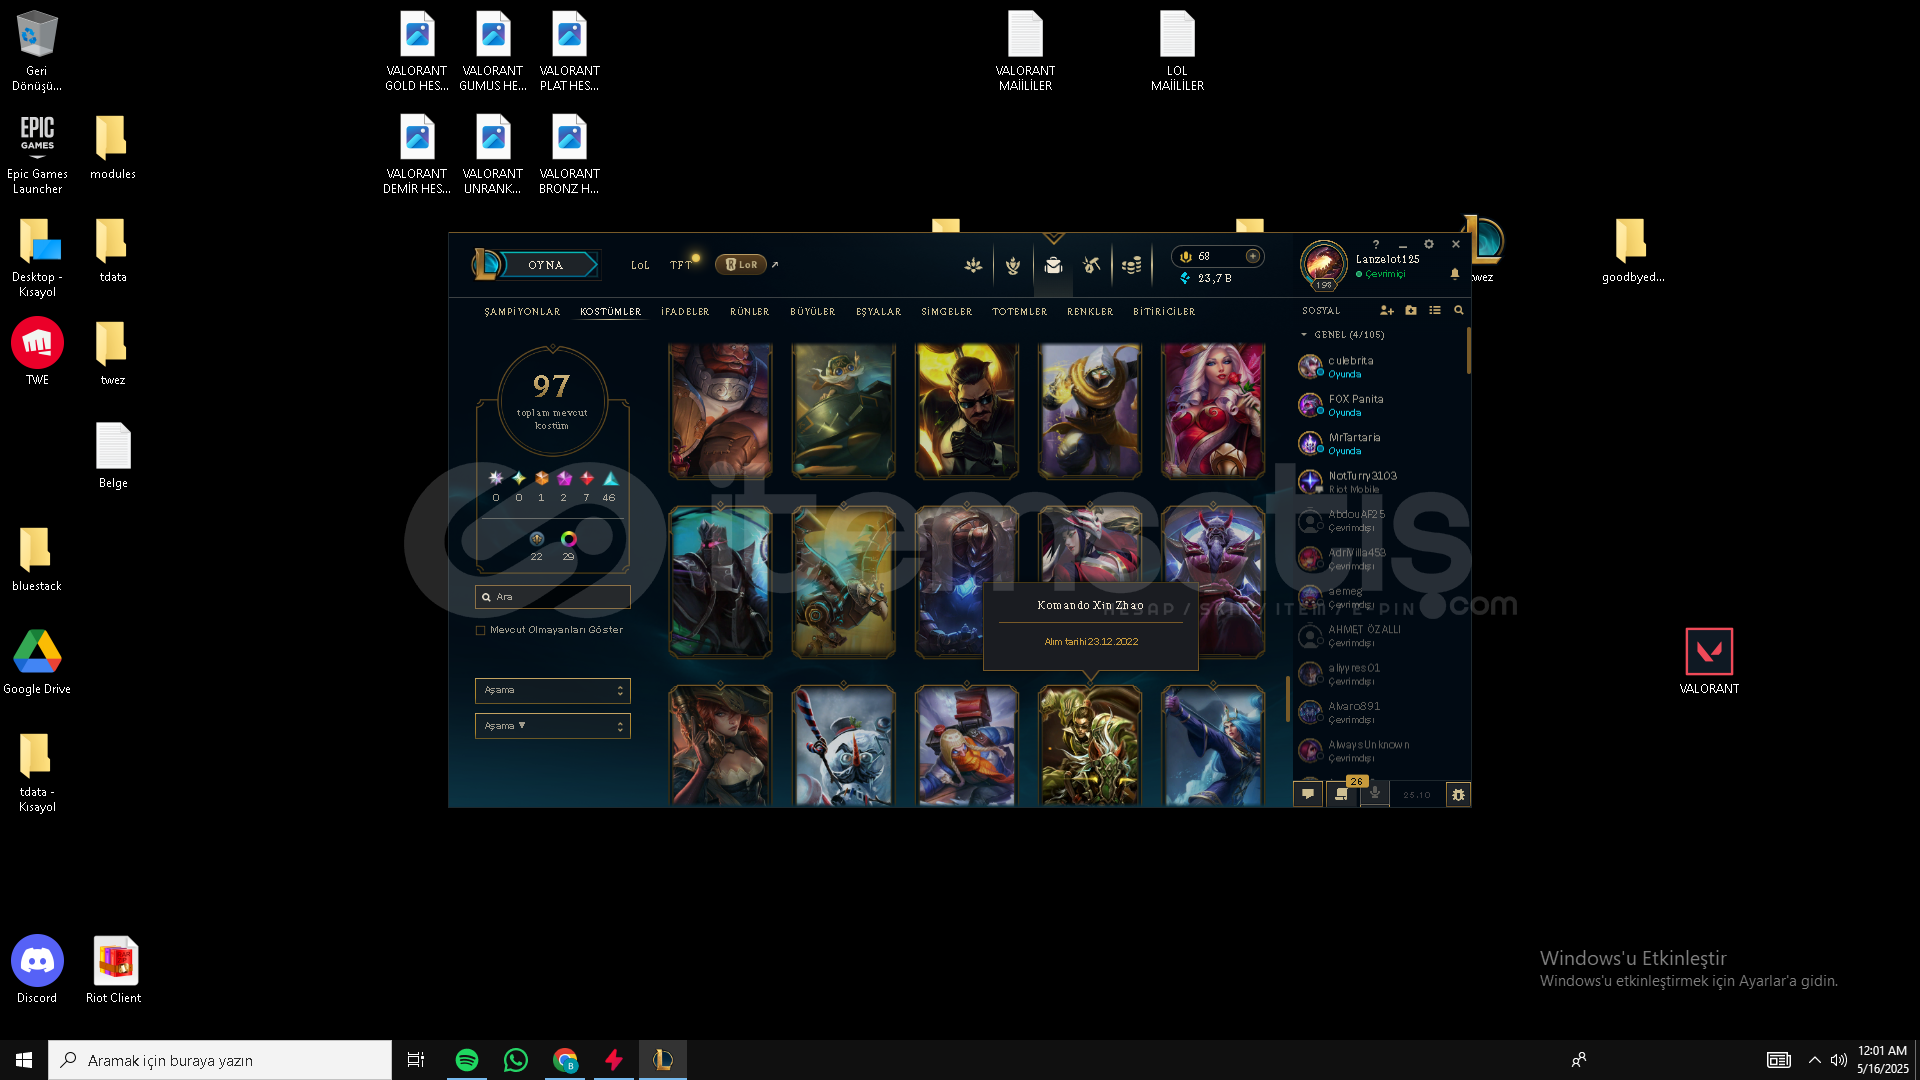Click the Komando Xin Zhao skin card

[x=1090, y=746]
